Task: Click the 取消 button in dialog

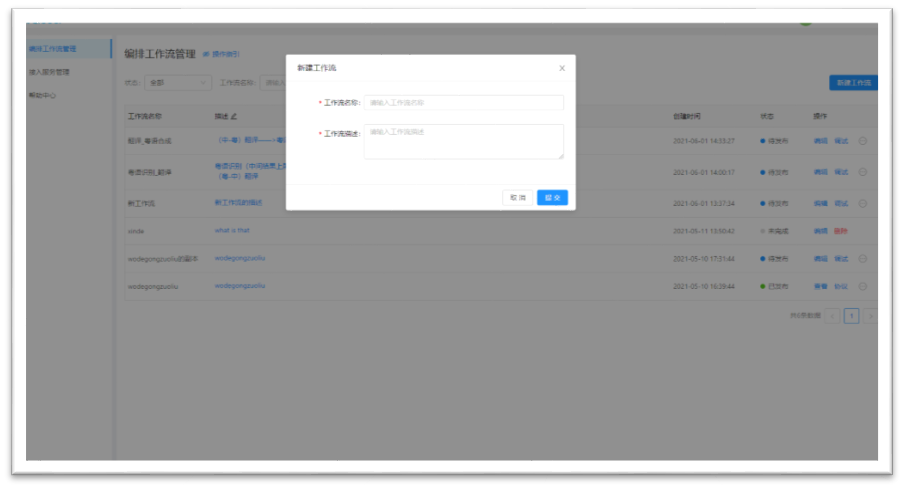Action: (x=517, y=197)
